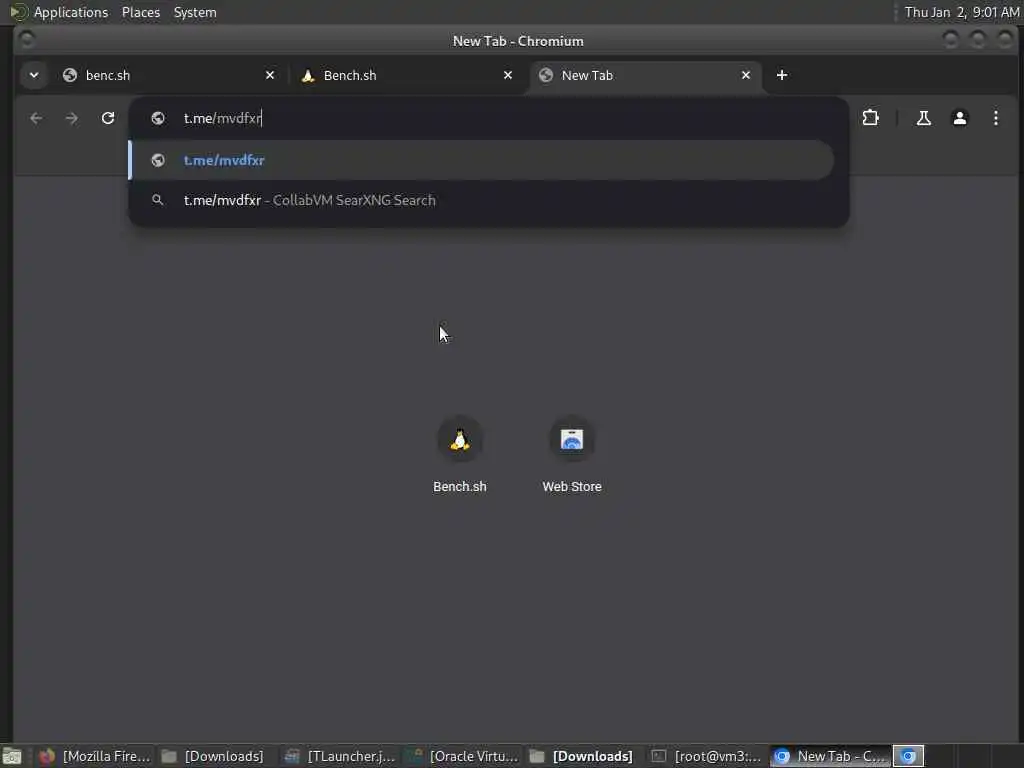Click the last Chromium icon in taskbar

pos(908,756)
